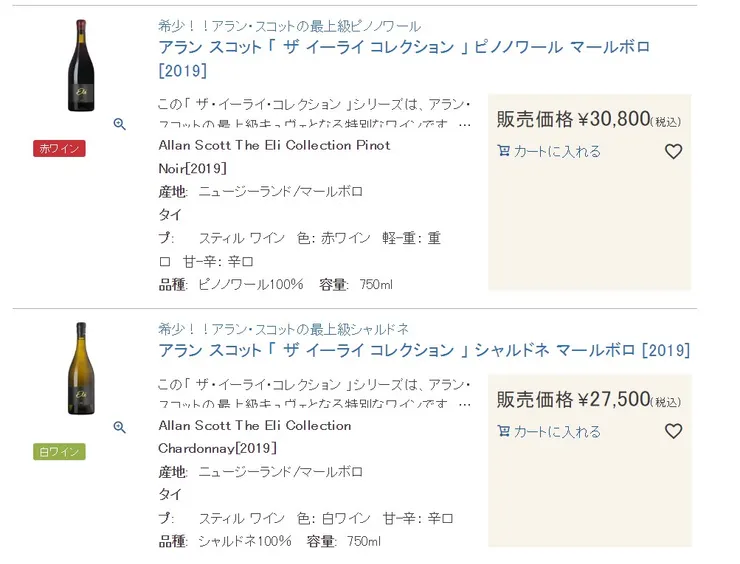Expand the truncated Chardonnay description ellipsis

[464, 405]
